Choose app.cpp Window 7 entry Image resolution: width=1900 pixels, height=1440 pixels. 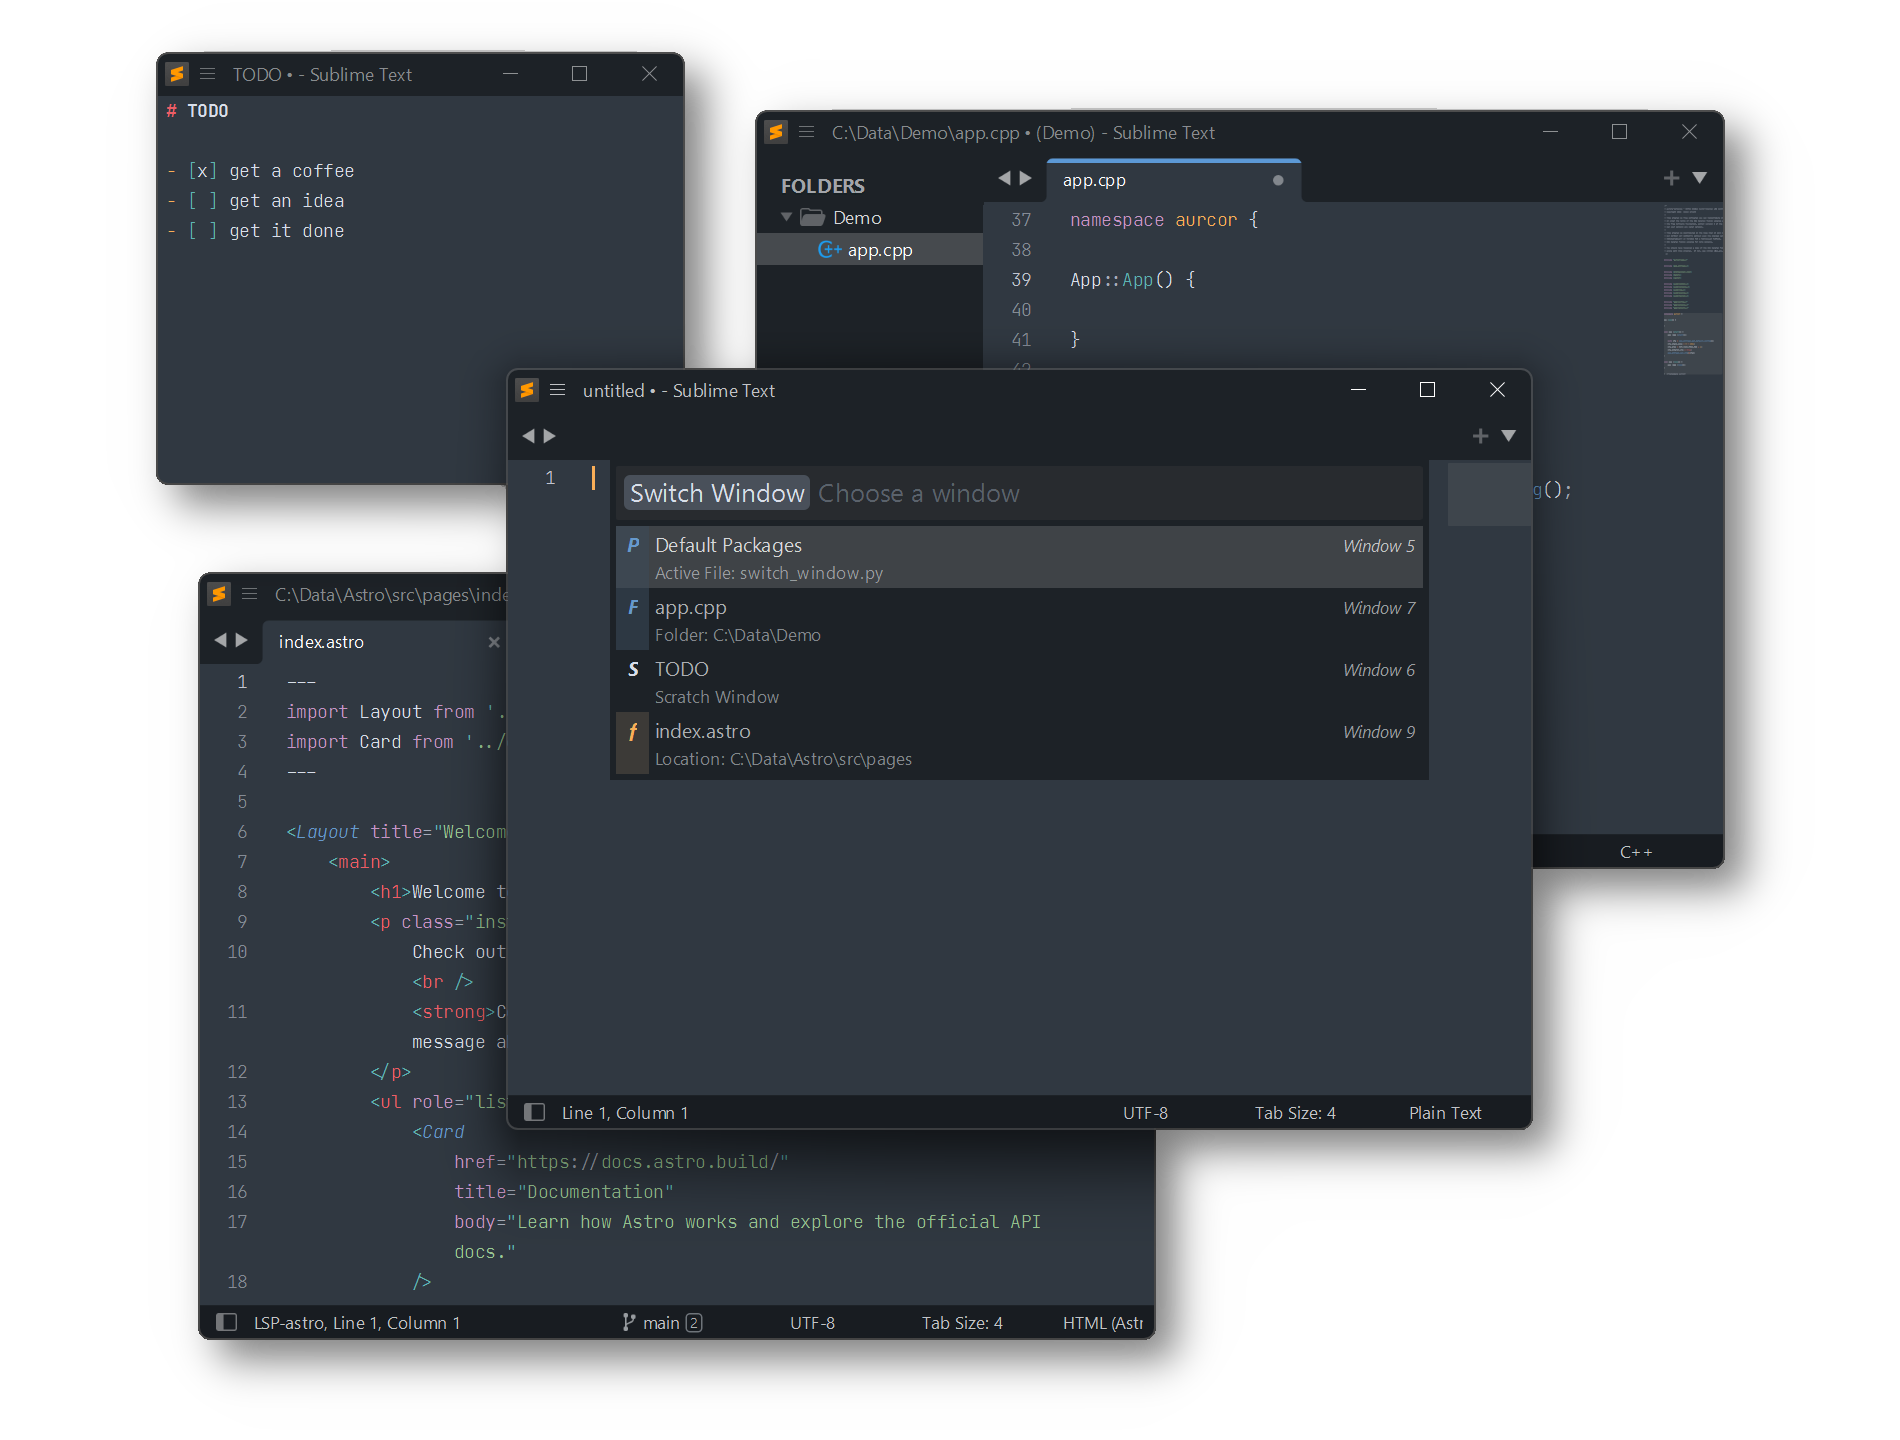pos(1019,619)
